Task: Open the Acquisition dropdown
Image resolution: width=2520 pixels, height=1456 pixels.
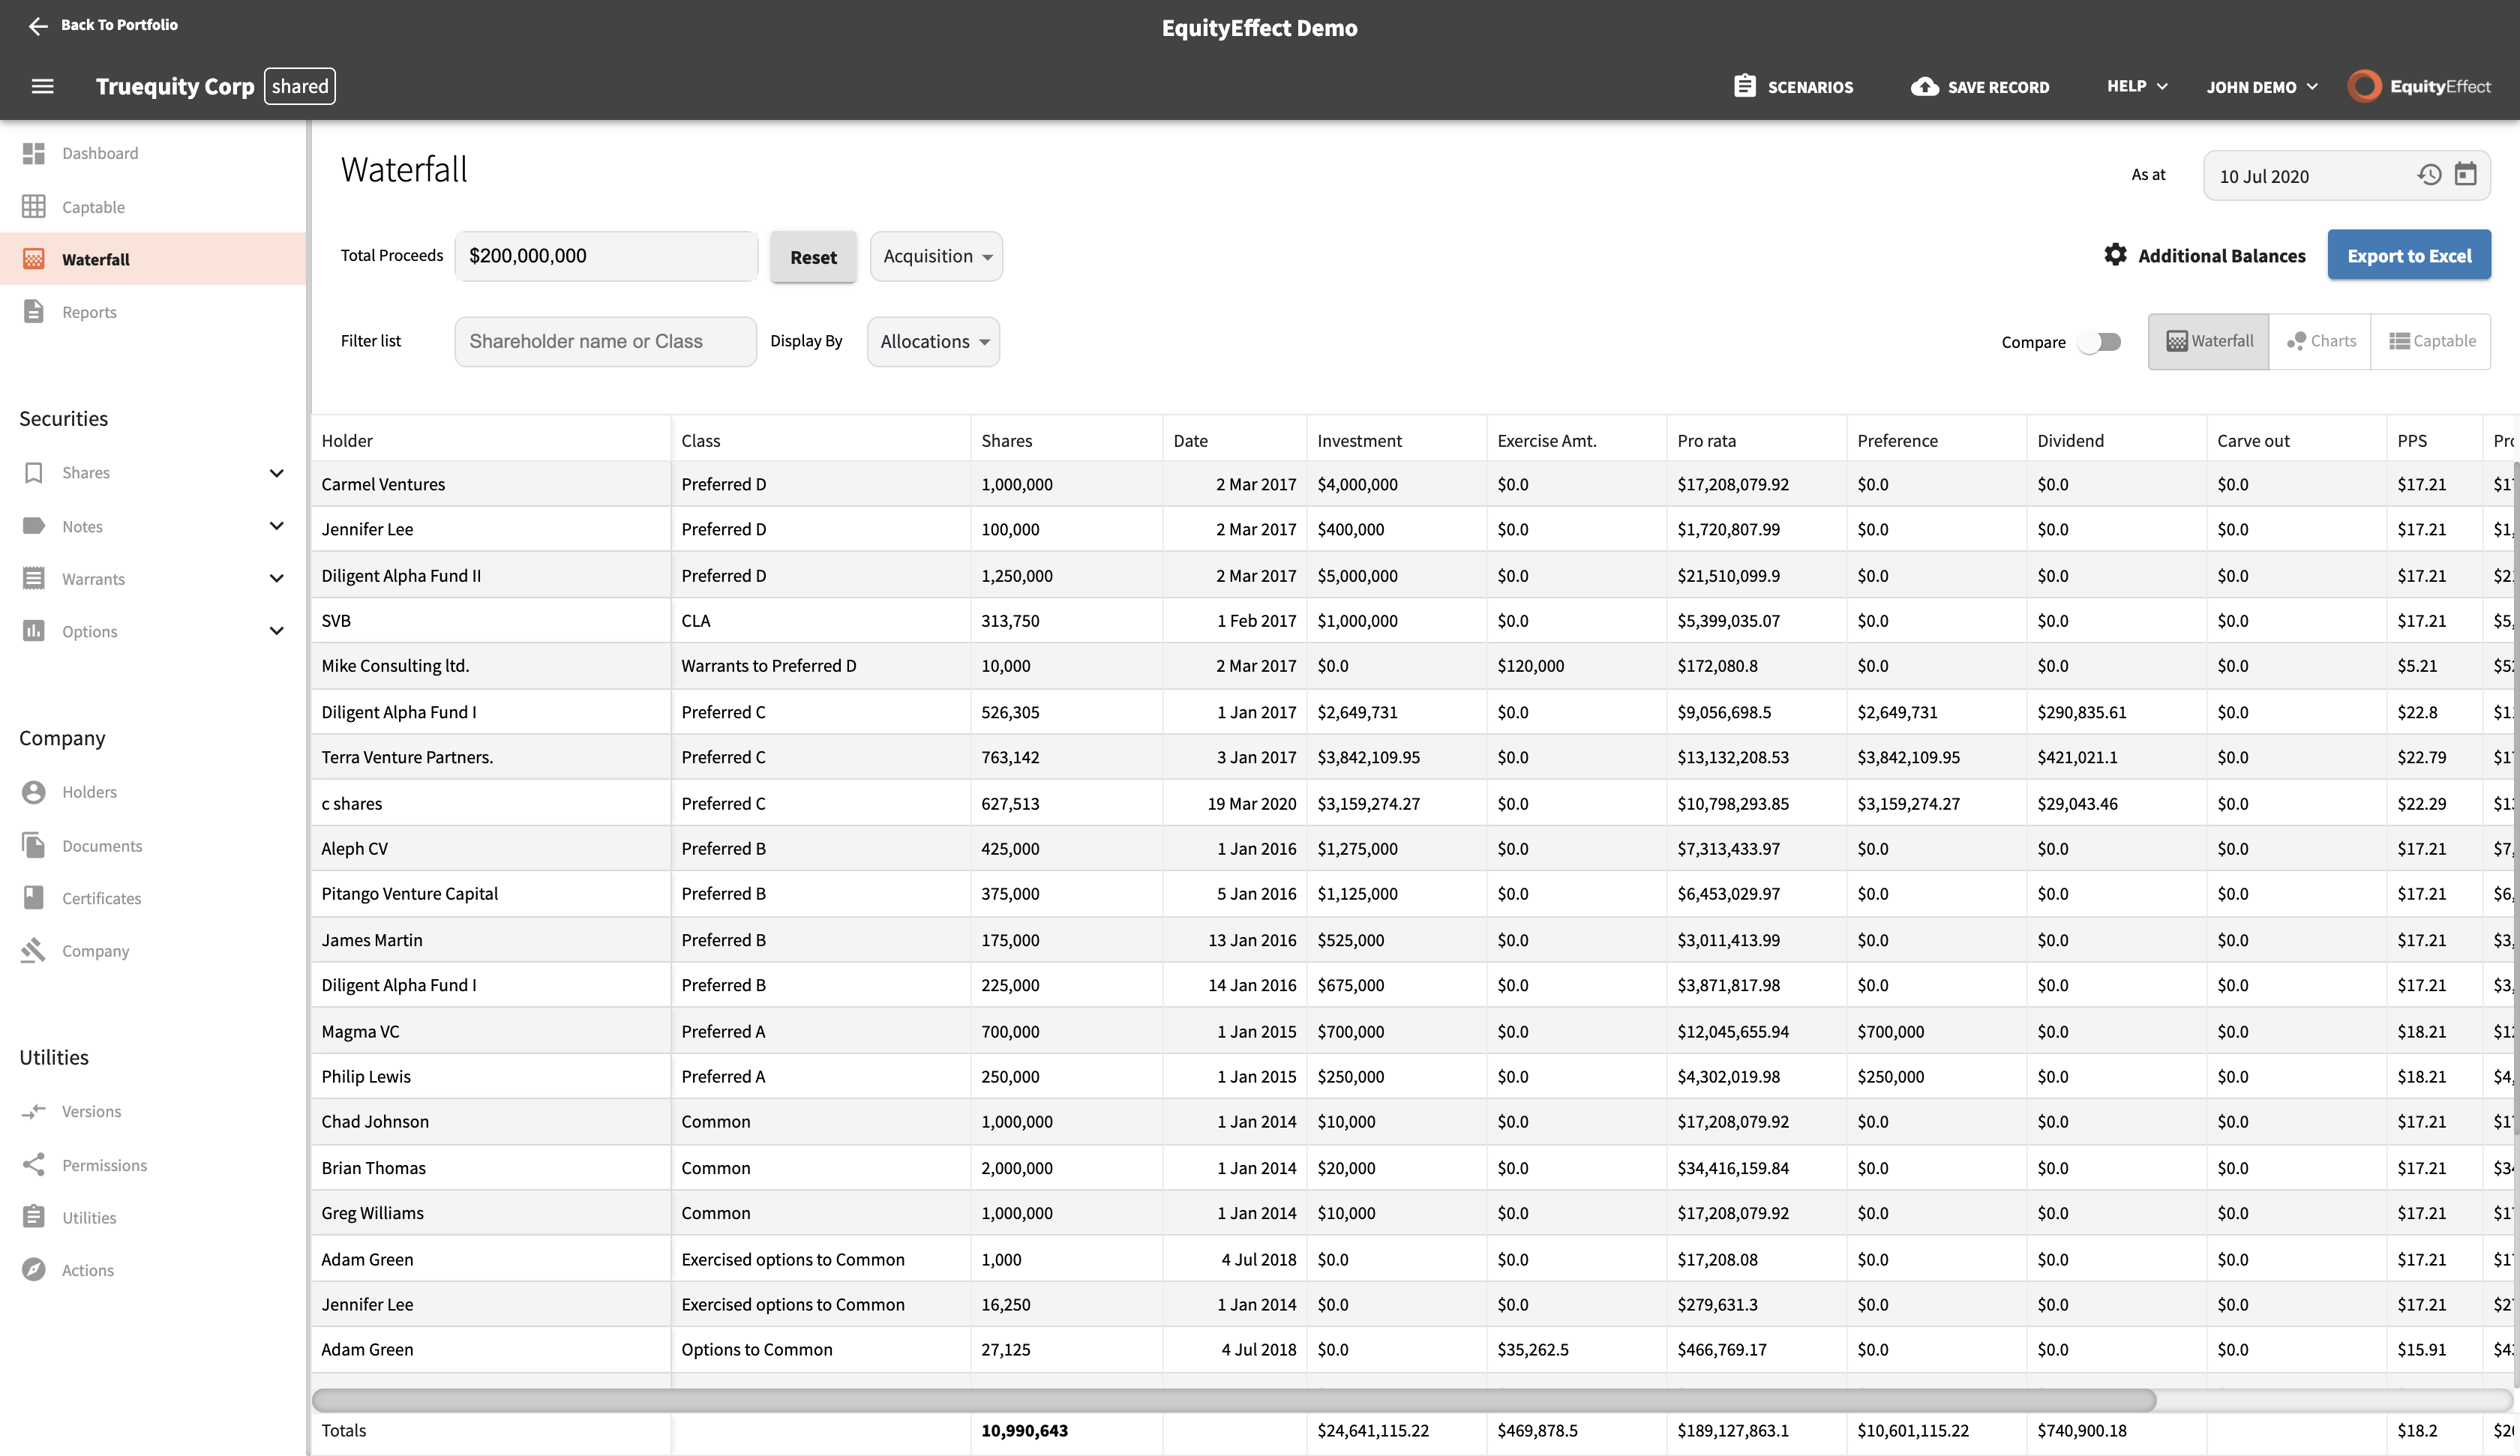Action: point(935,256)
